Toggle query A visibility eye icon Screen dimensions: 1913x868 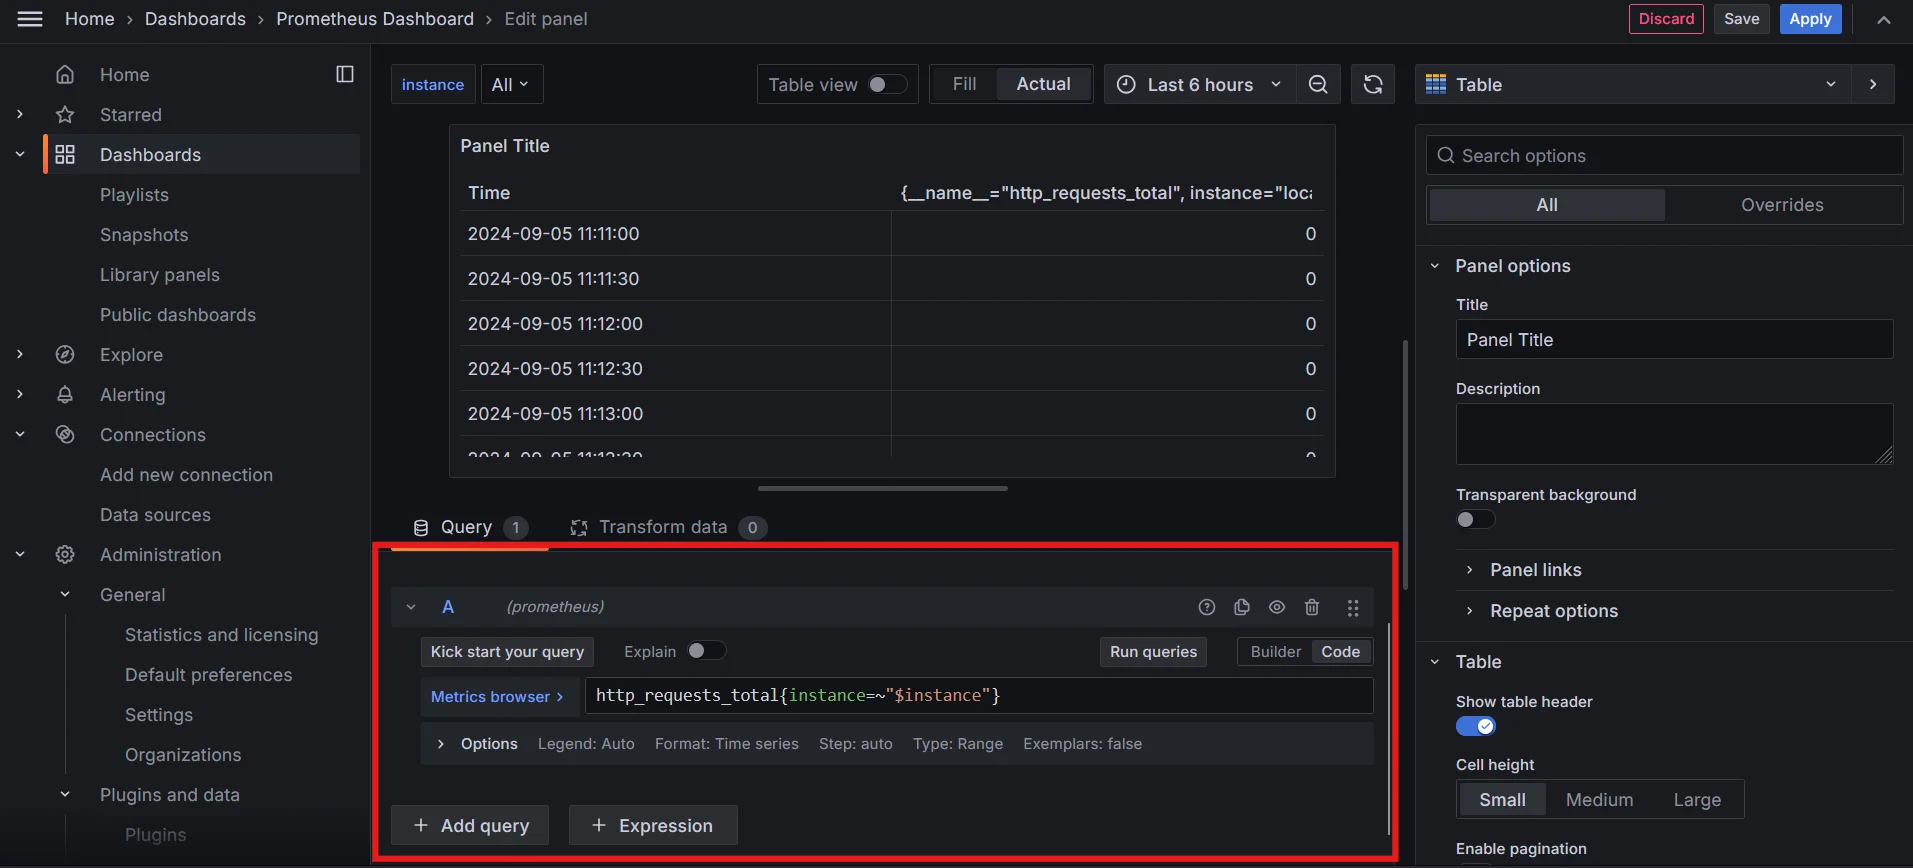[1277, 607]
